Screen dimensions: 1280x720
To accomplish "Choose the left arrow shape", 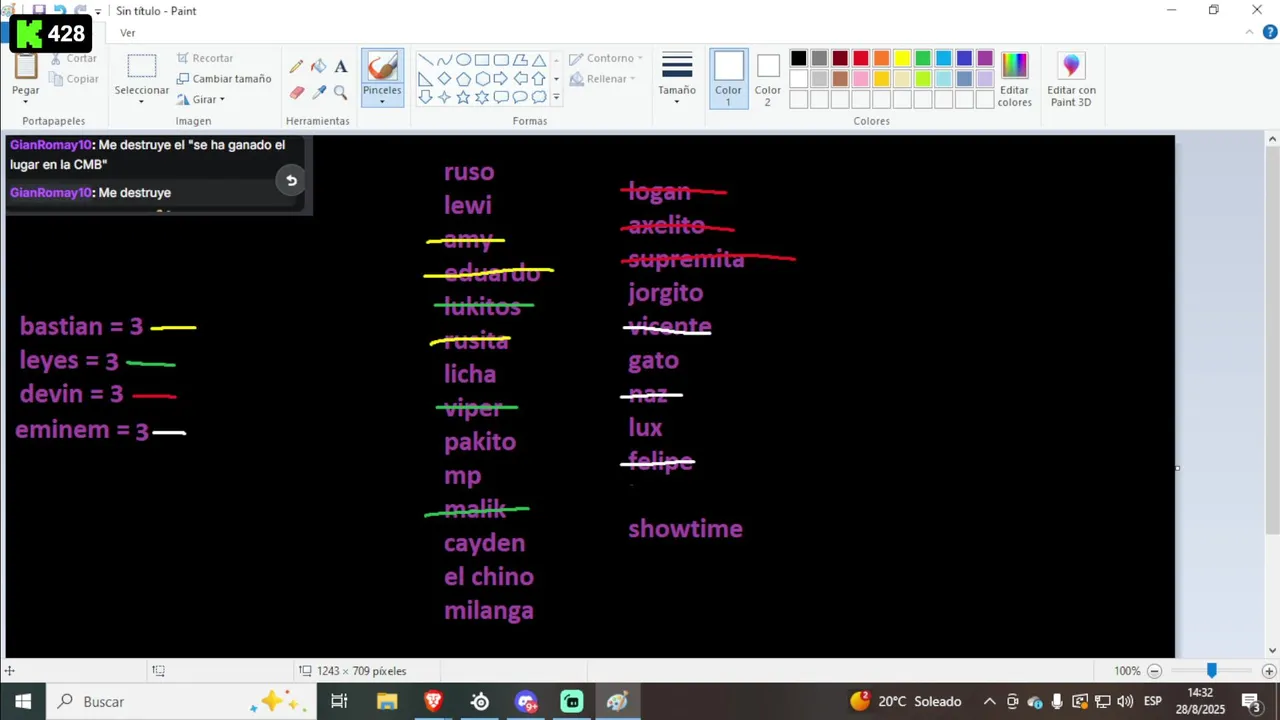I will pyautogui.click(x=520, y=79).
